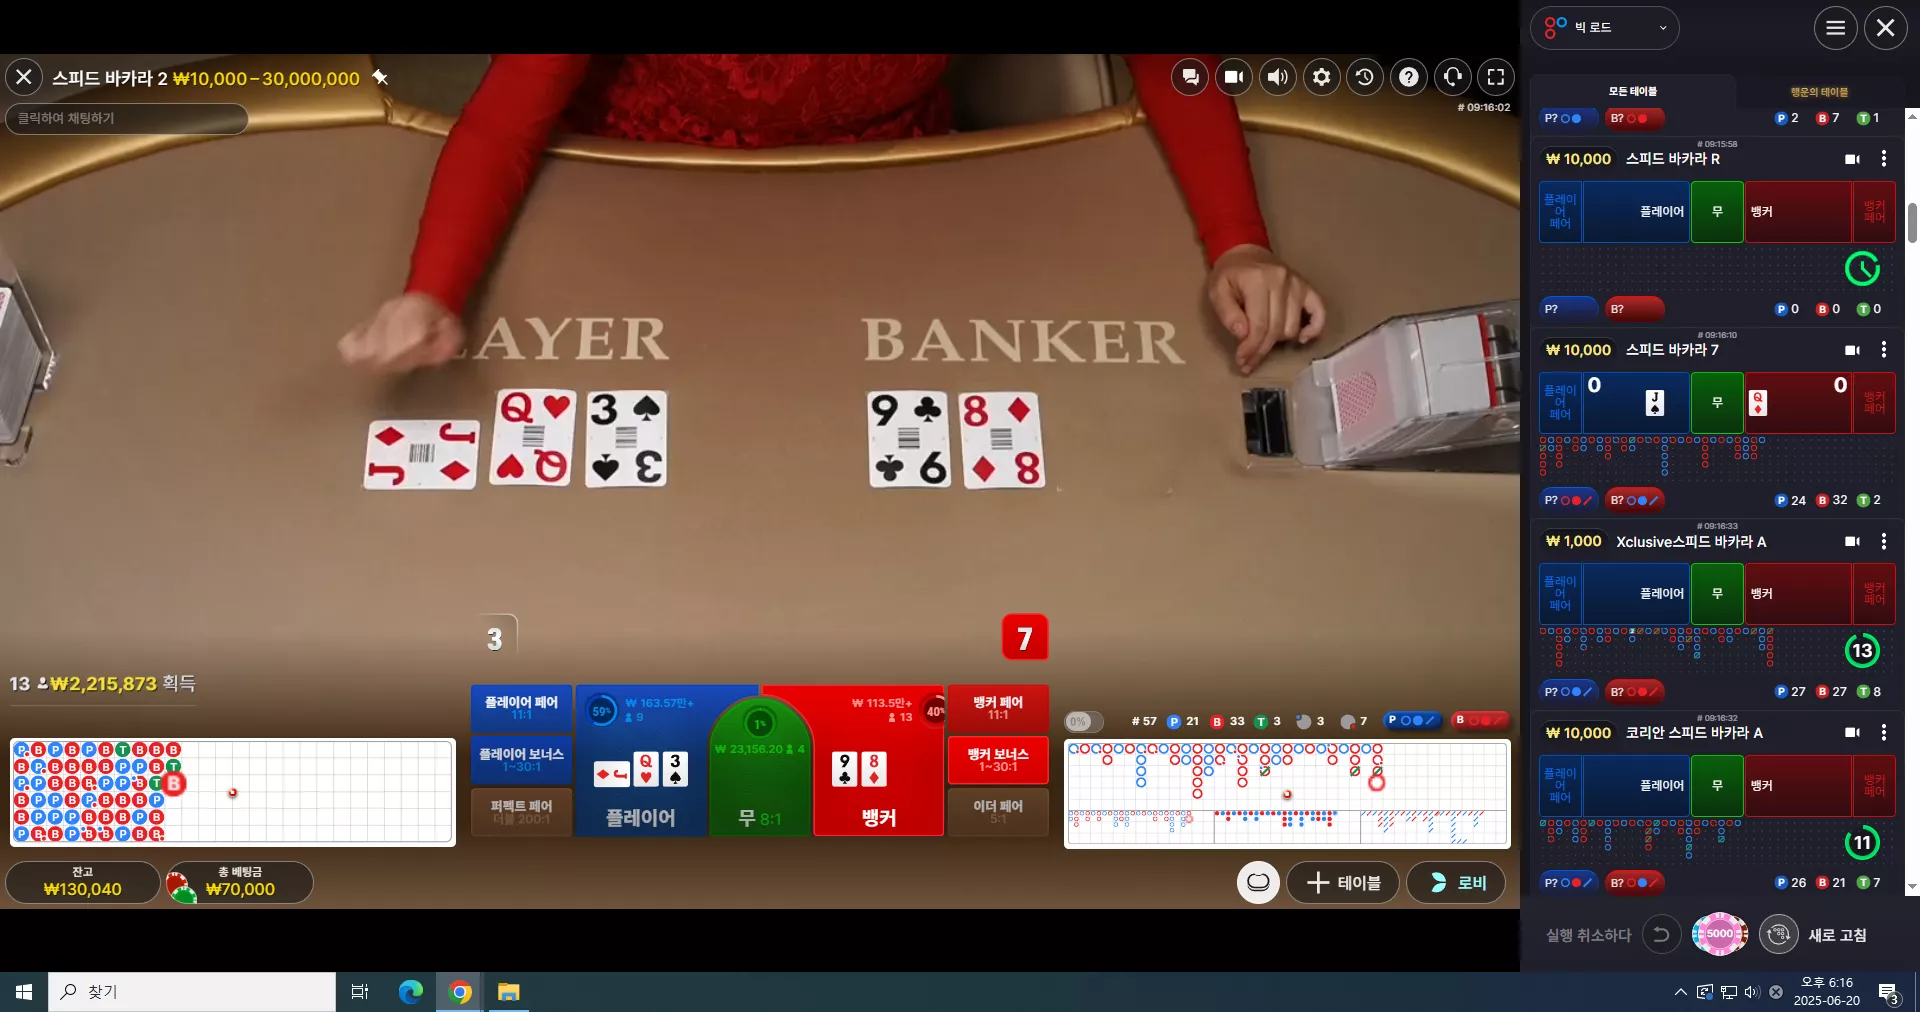The image size is (1920, 1012).
Task: Click the side panel vertical scrollbar thumb
Action: pos(1912,222)
